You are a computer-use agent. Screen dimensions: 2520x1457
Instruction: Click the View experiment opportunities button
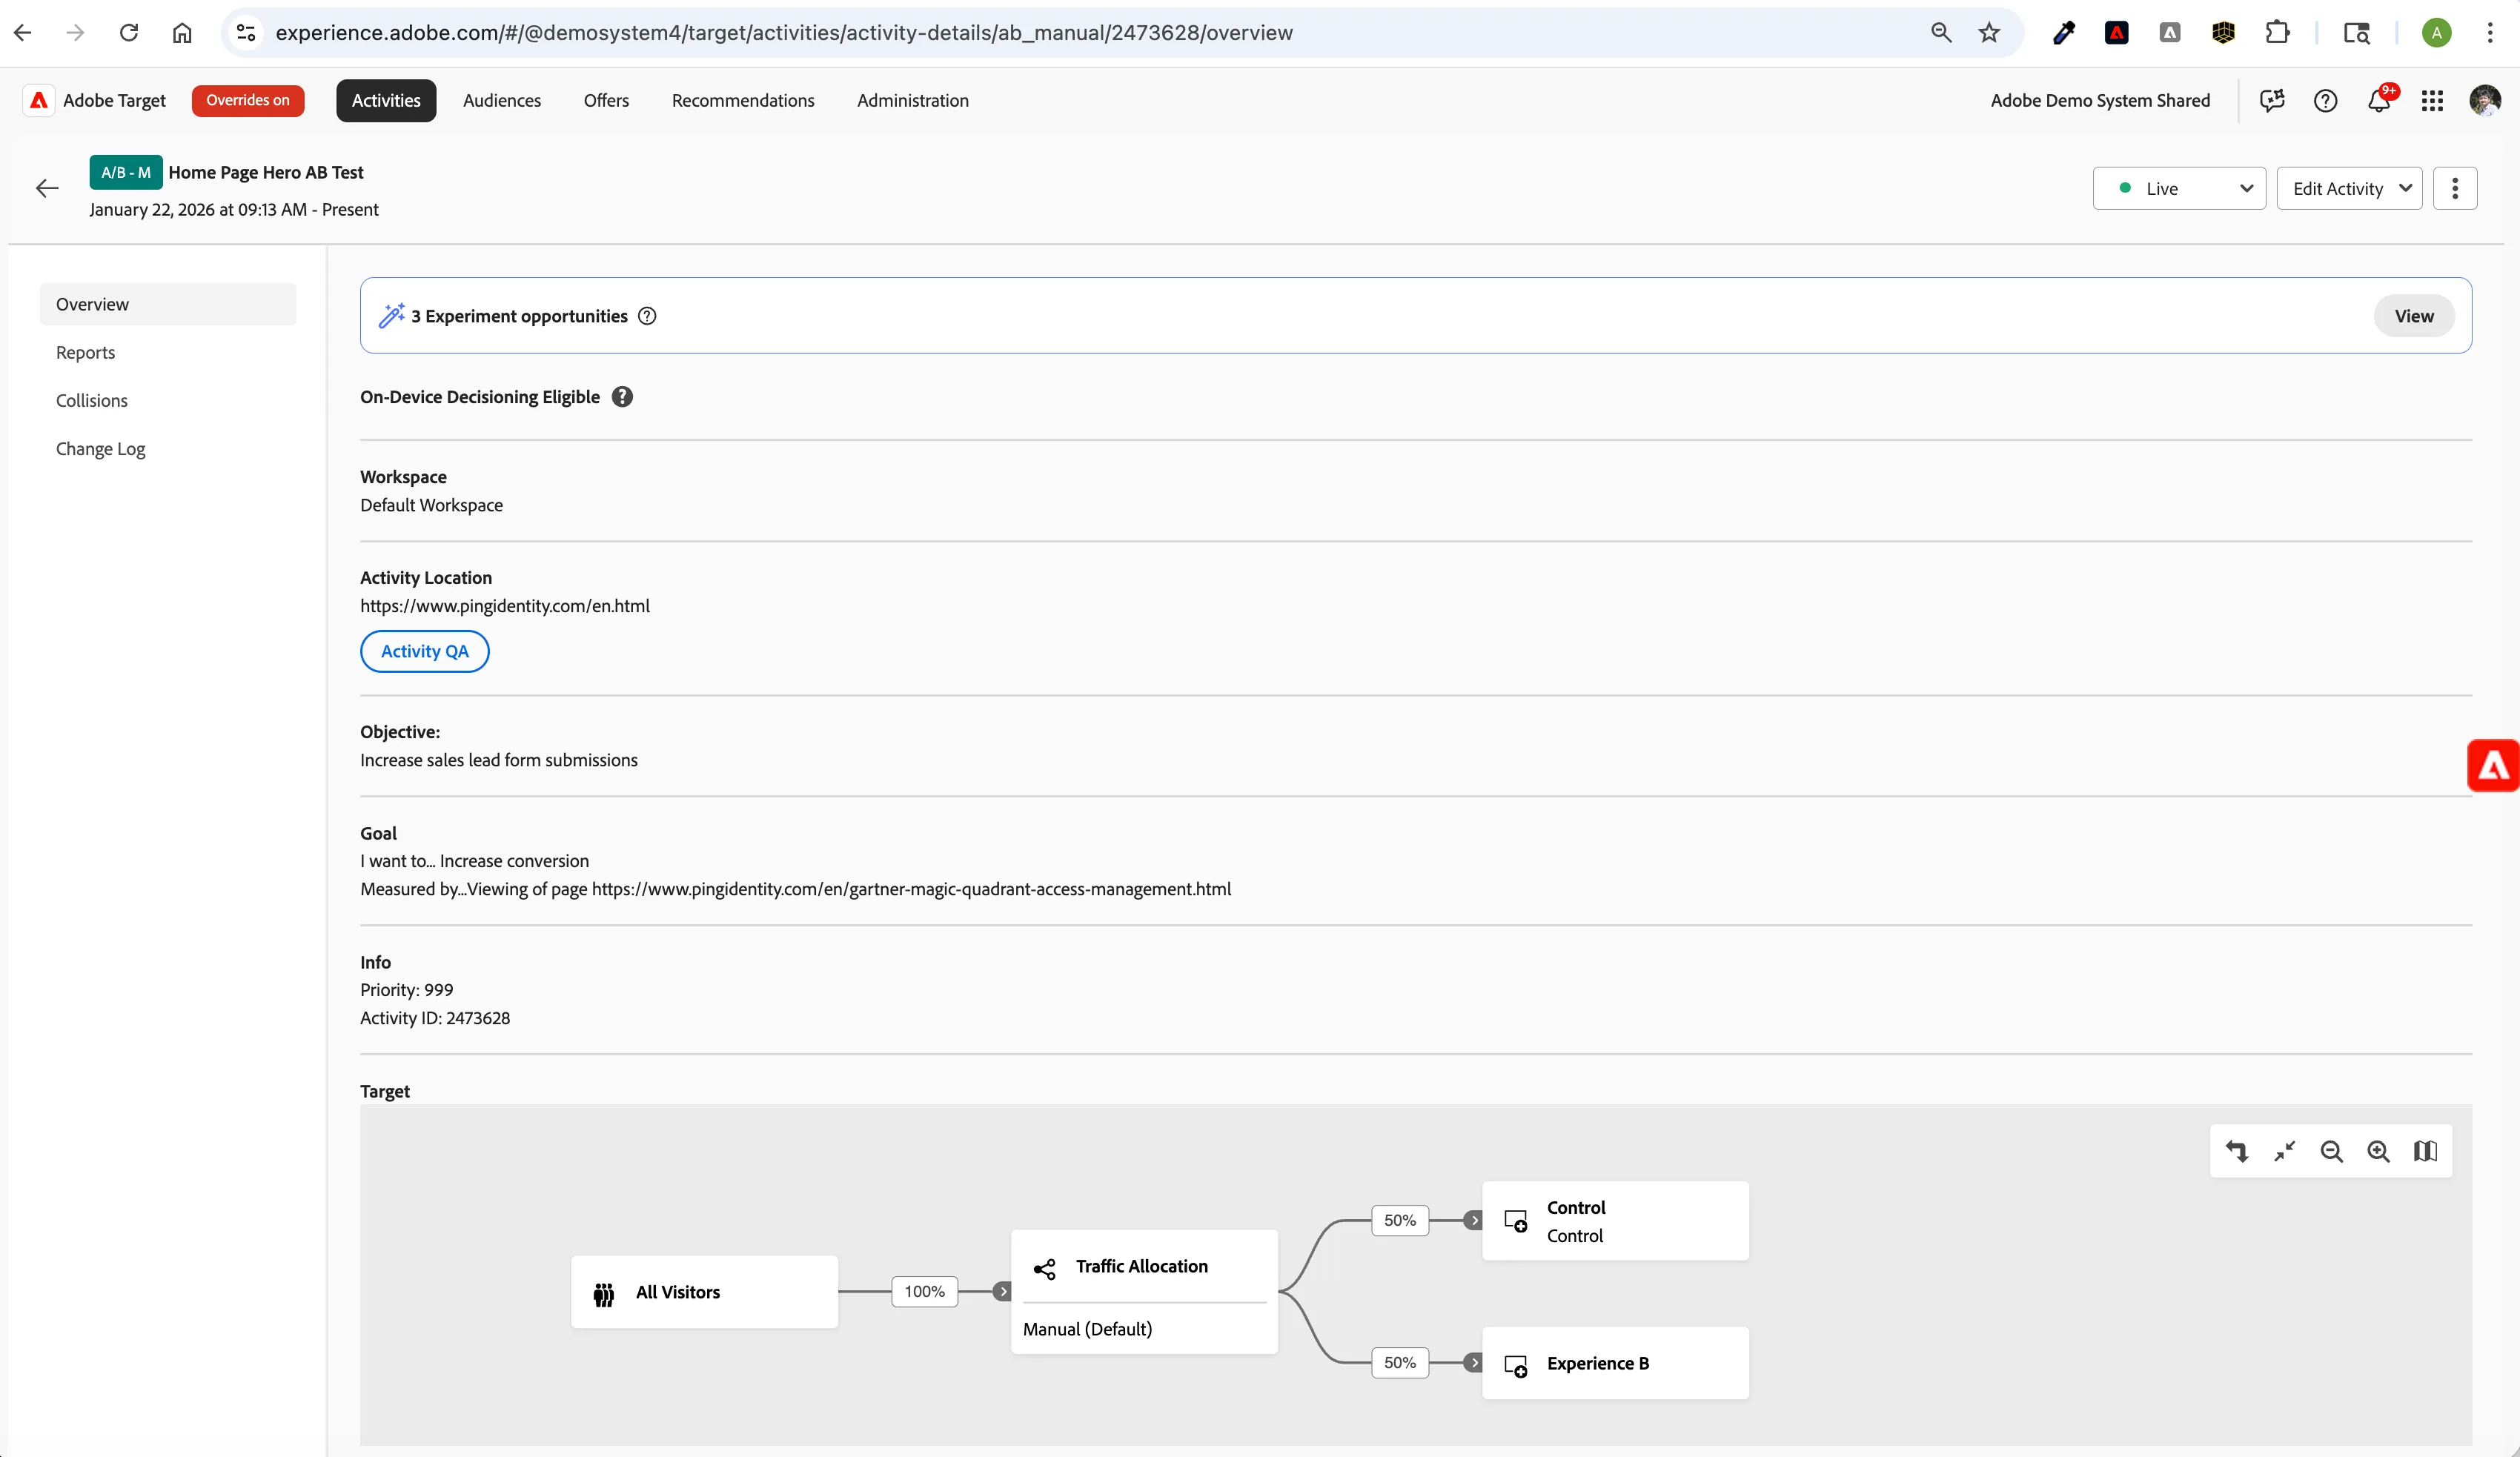[x=2414, y=316]
